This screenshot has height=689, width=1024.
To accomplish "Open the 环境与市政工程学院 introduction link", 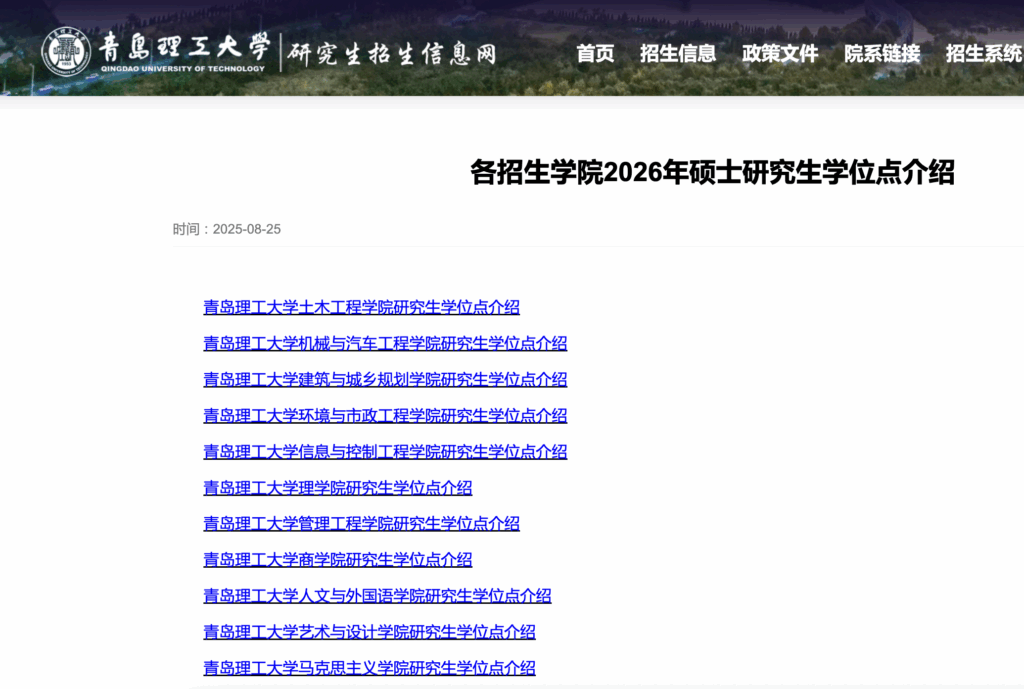I will (x=385, y=415).
